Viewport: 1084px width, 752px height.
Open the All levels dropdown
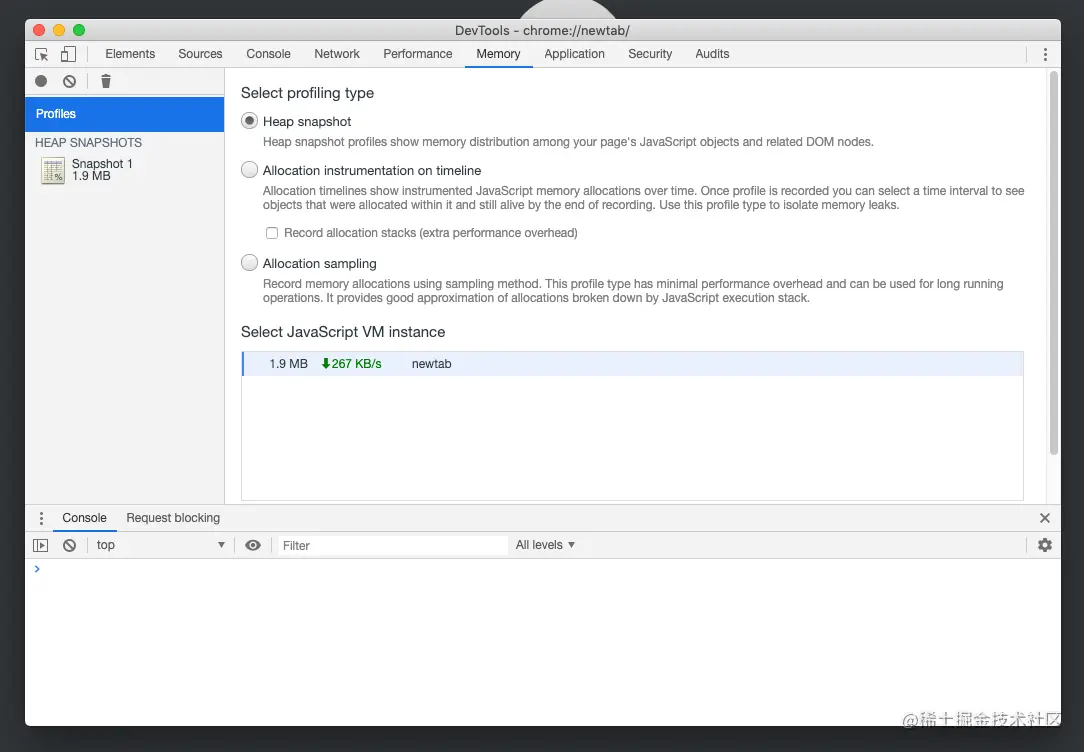point(545,545)
